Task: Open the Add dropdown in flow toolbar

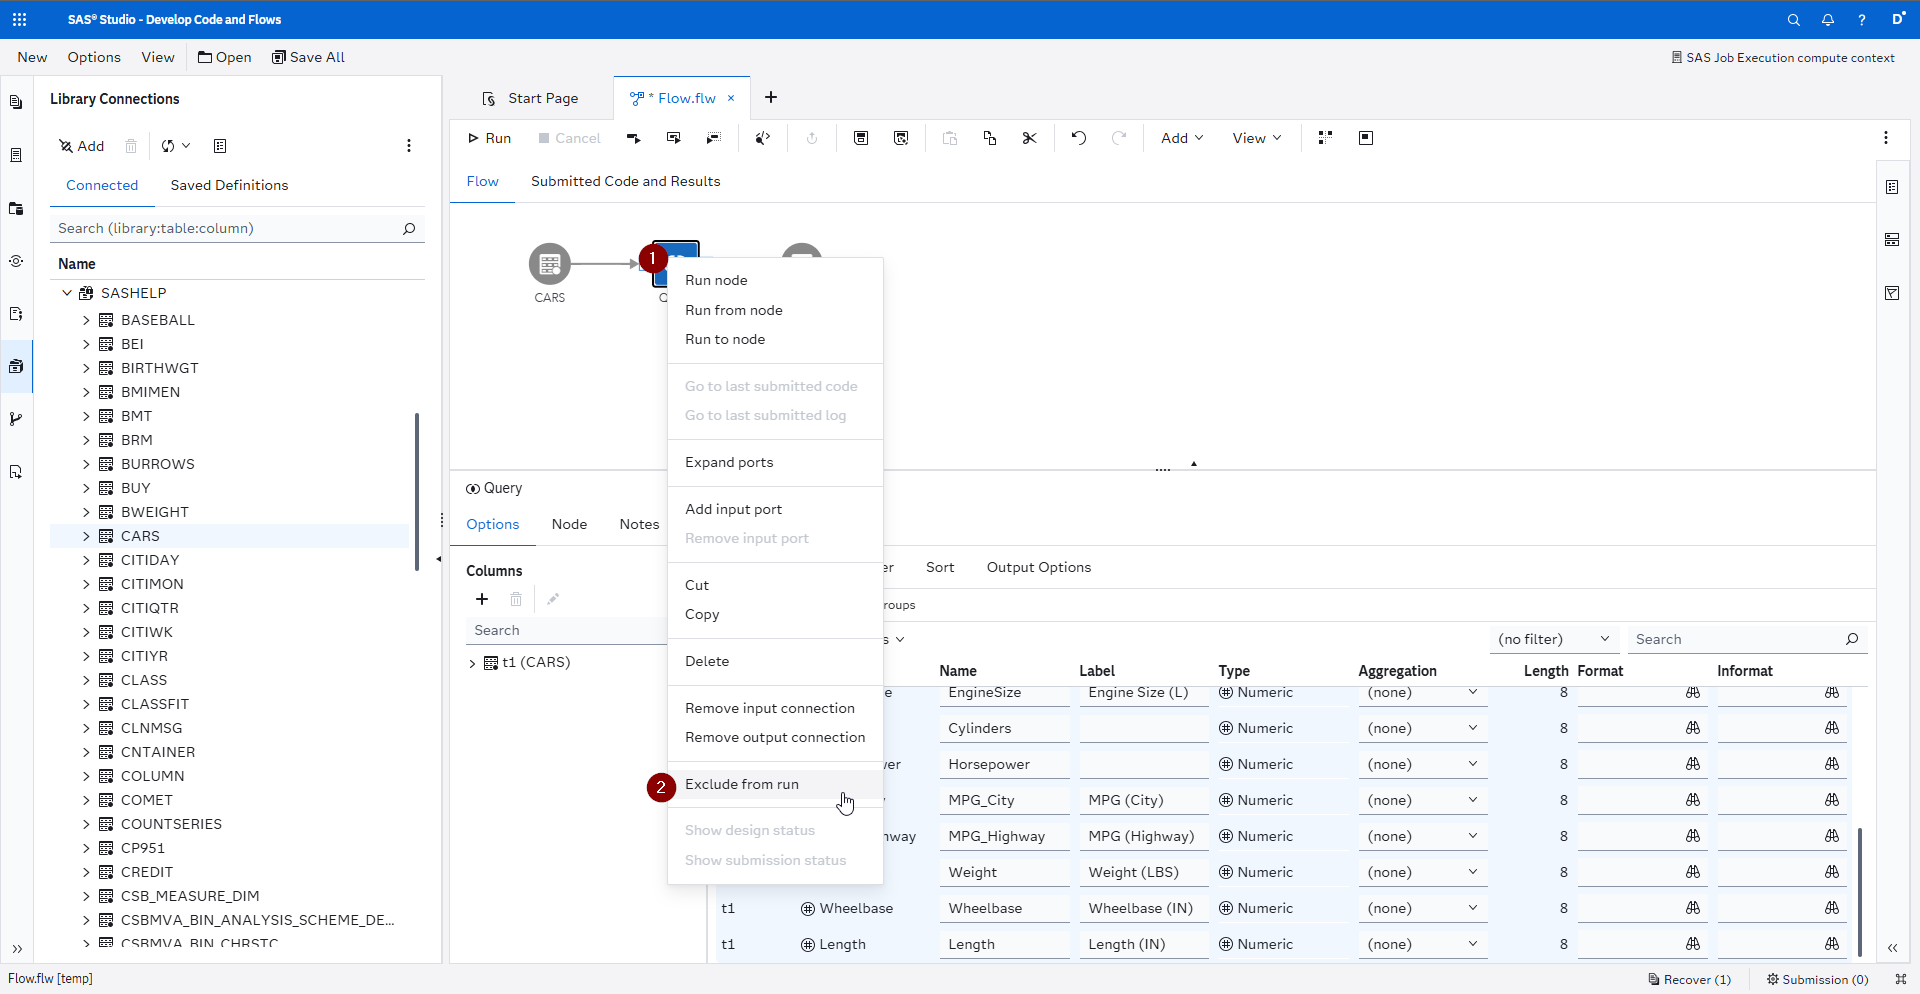Action: (x=1181, y=138)
